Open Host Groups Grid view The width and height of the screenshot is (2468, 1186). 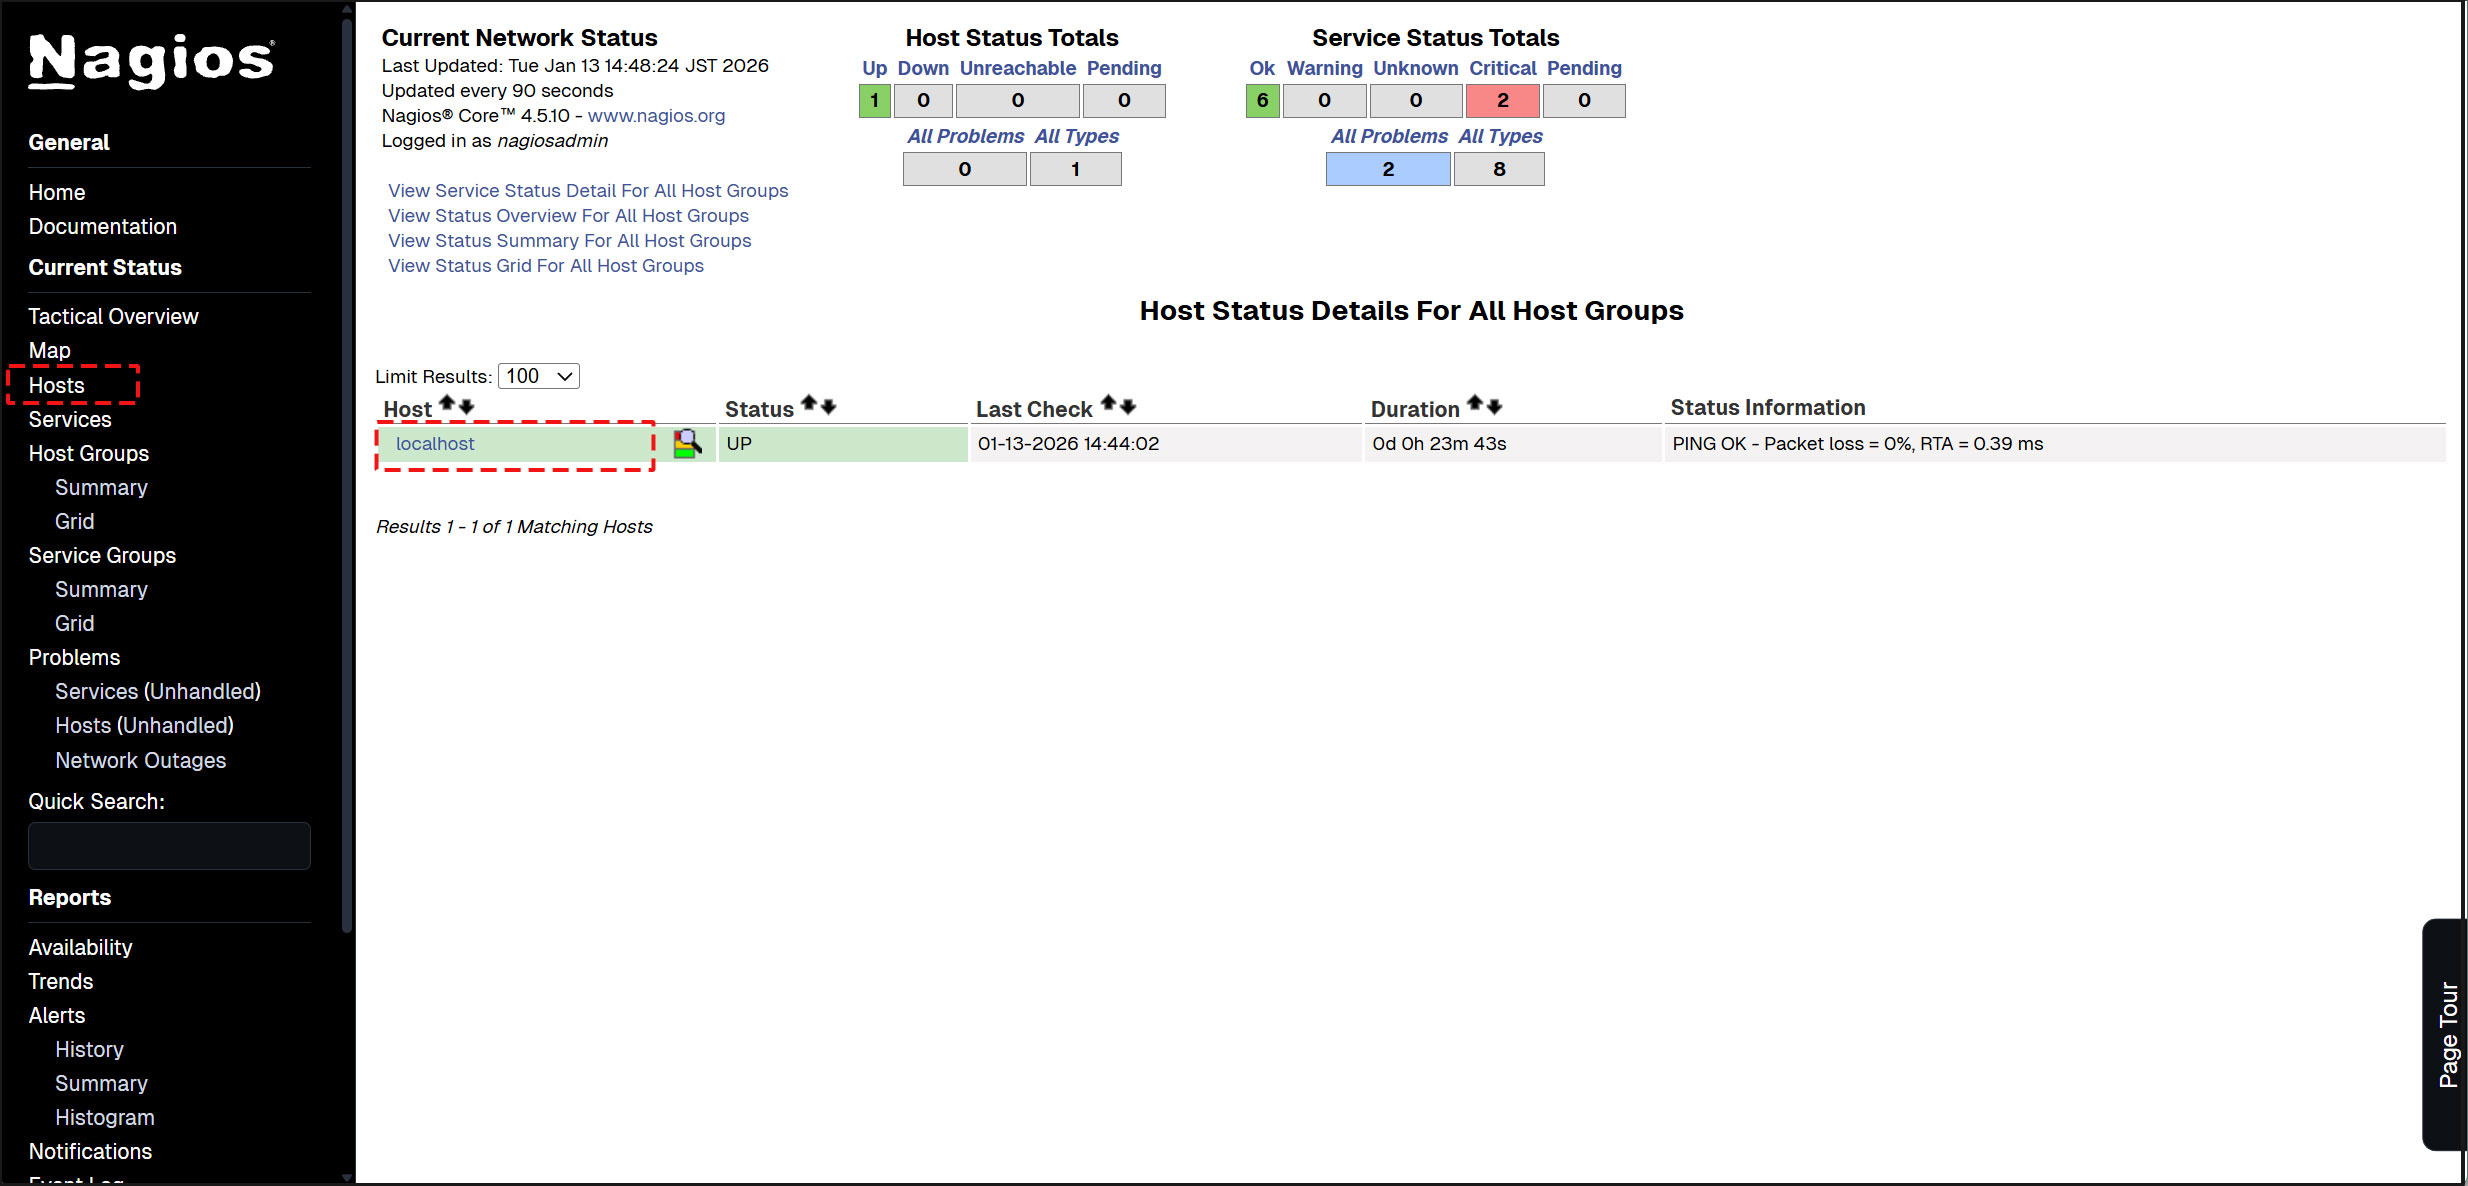74,521
